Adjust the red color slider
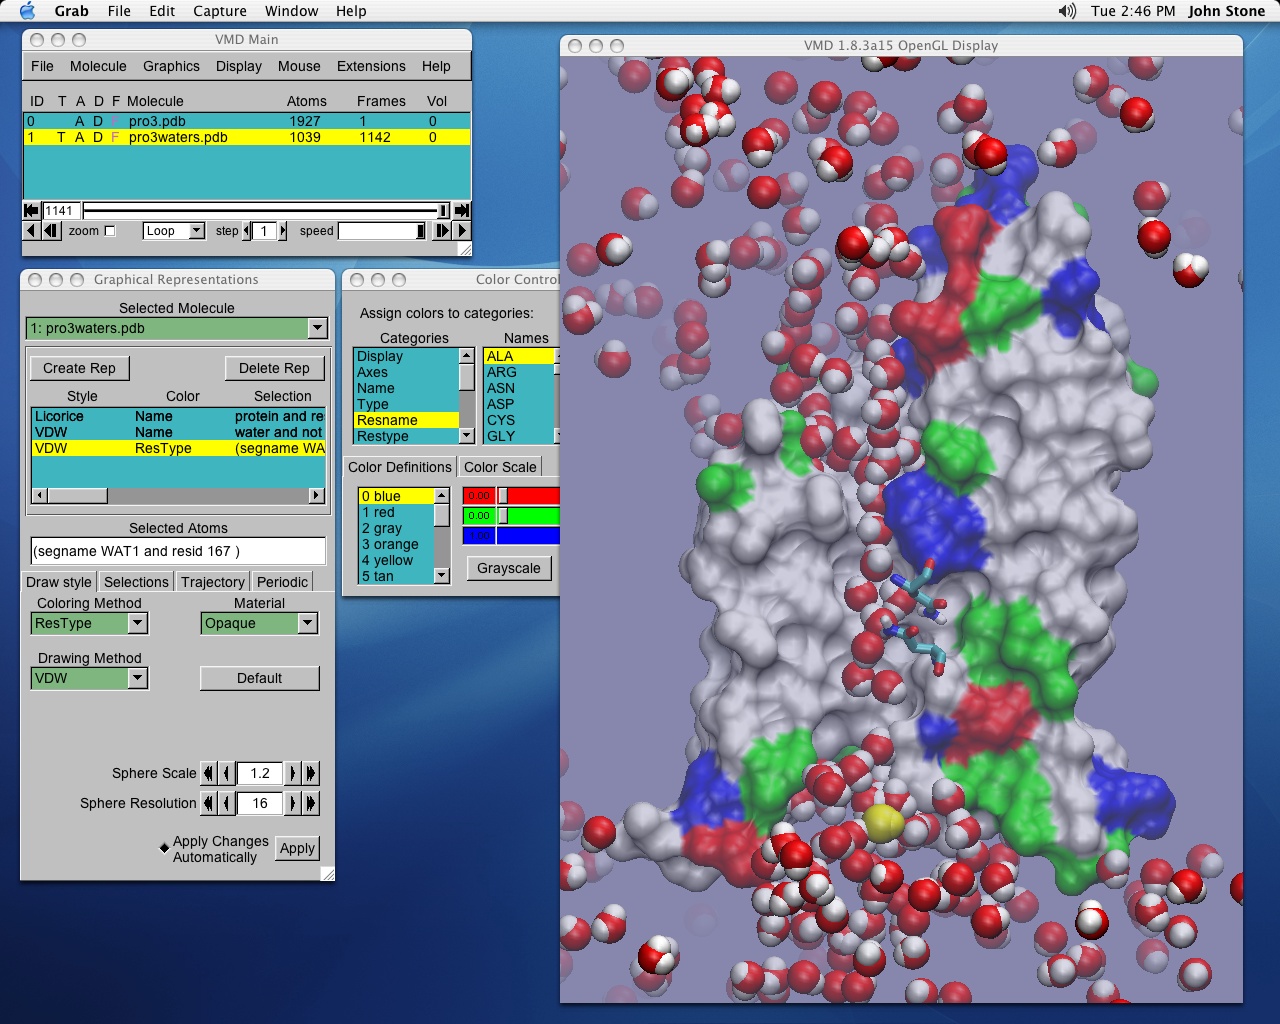Image resolution: width=1280 pixels, height=1024 pixels. [x=504, y=496]
